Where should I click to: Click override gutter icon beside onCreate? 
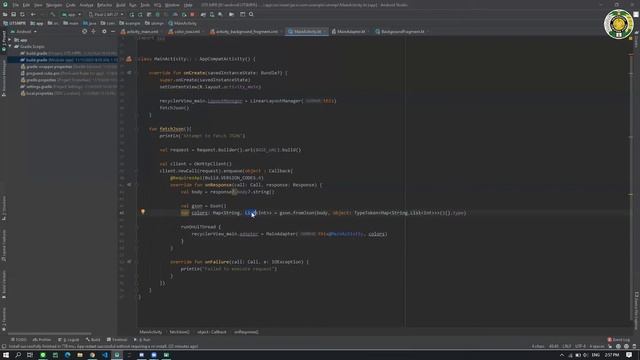click(x=129, y=73)
